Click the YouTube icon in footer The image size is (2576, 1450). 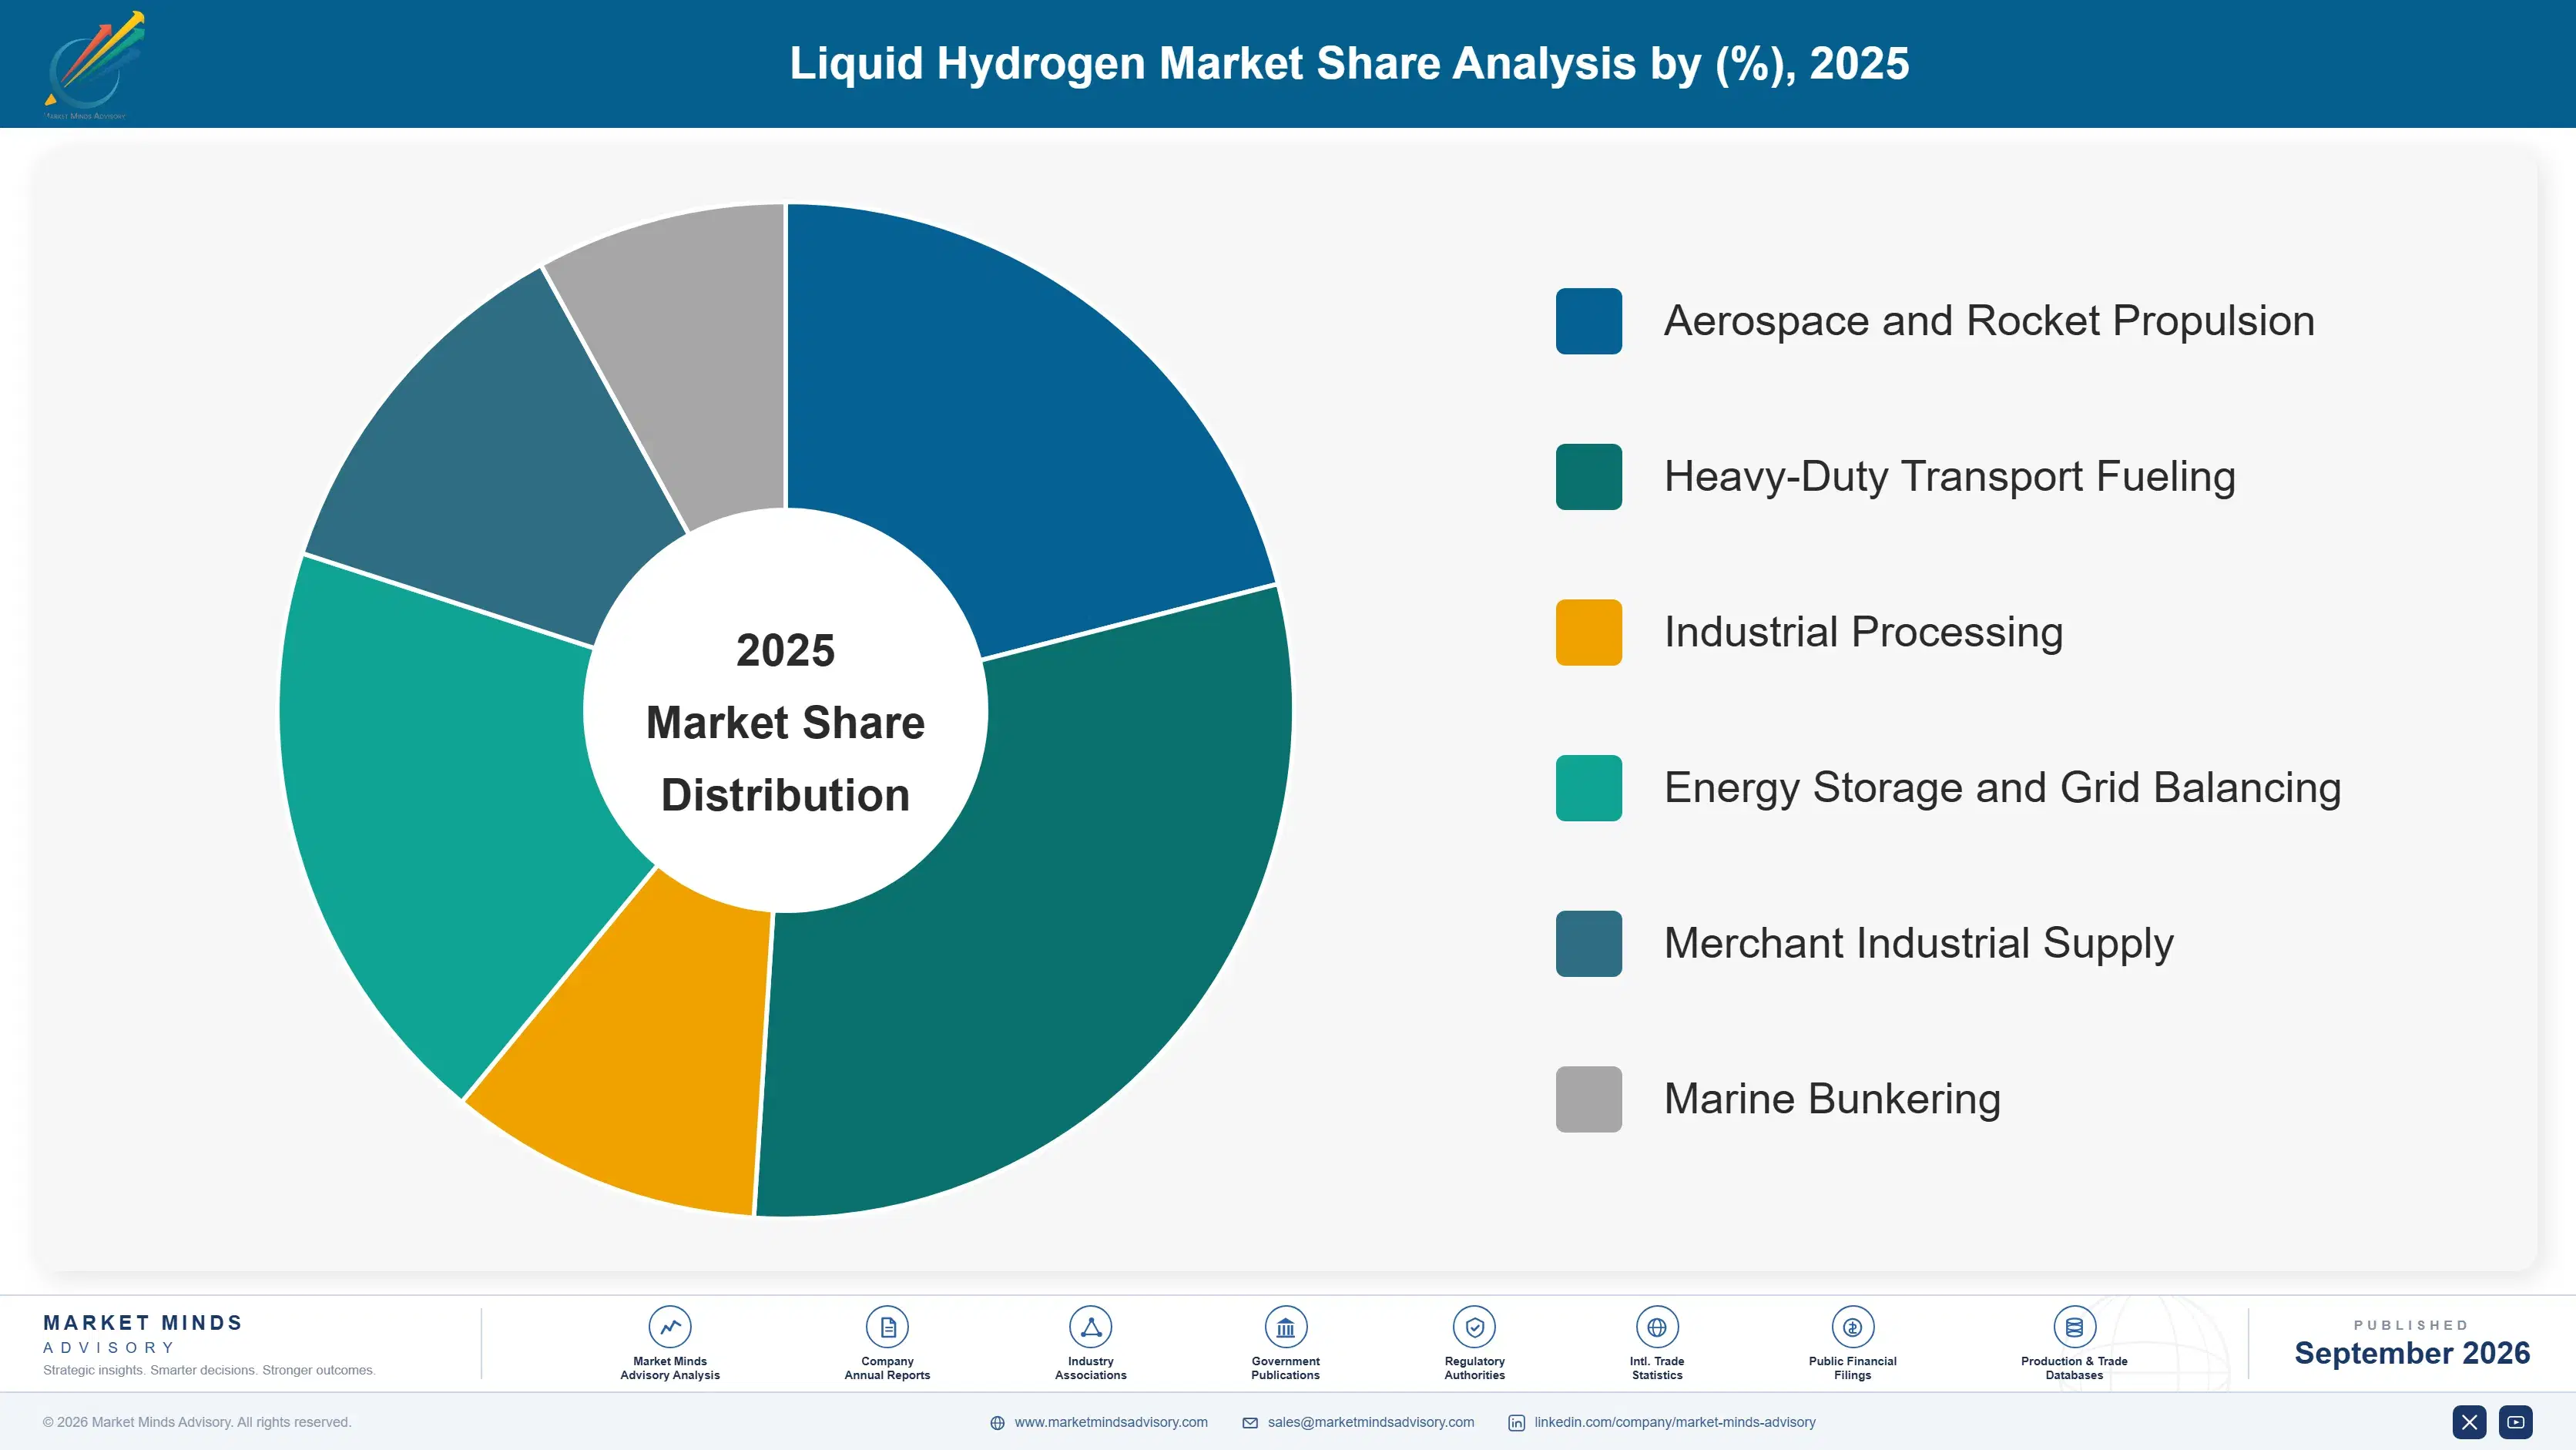click(2516, 1422)
